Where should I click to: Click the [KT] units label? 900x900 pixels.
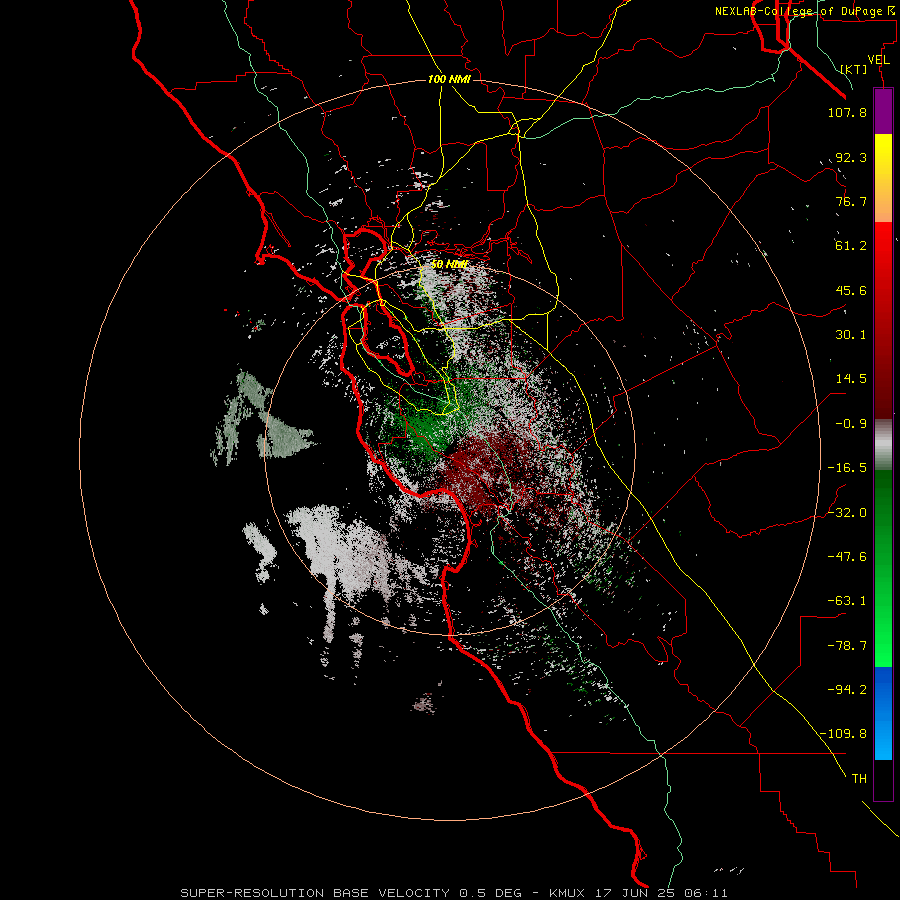(x=854, y=69)
